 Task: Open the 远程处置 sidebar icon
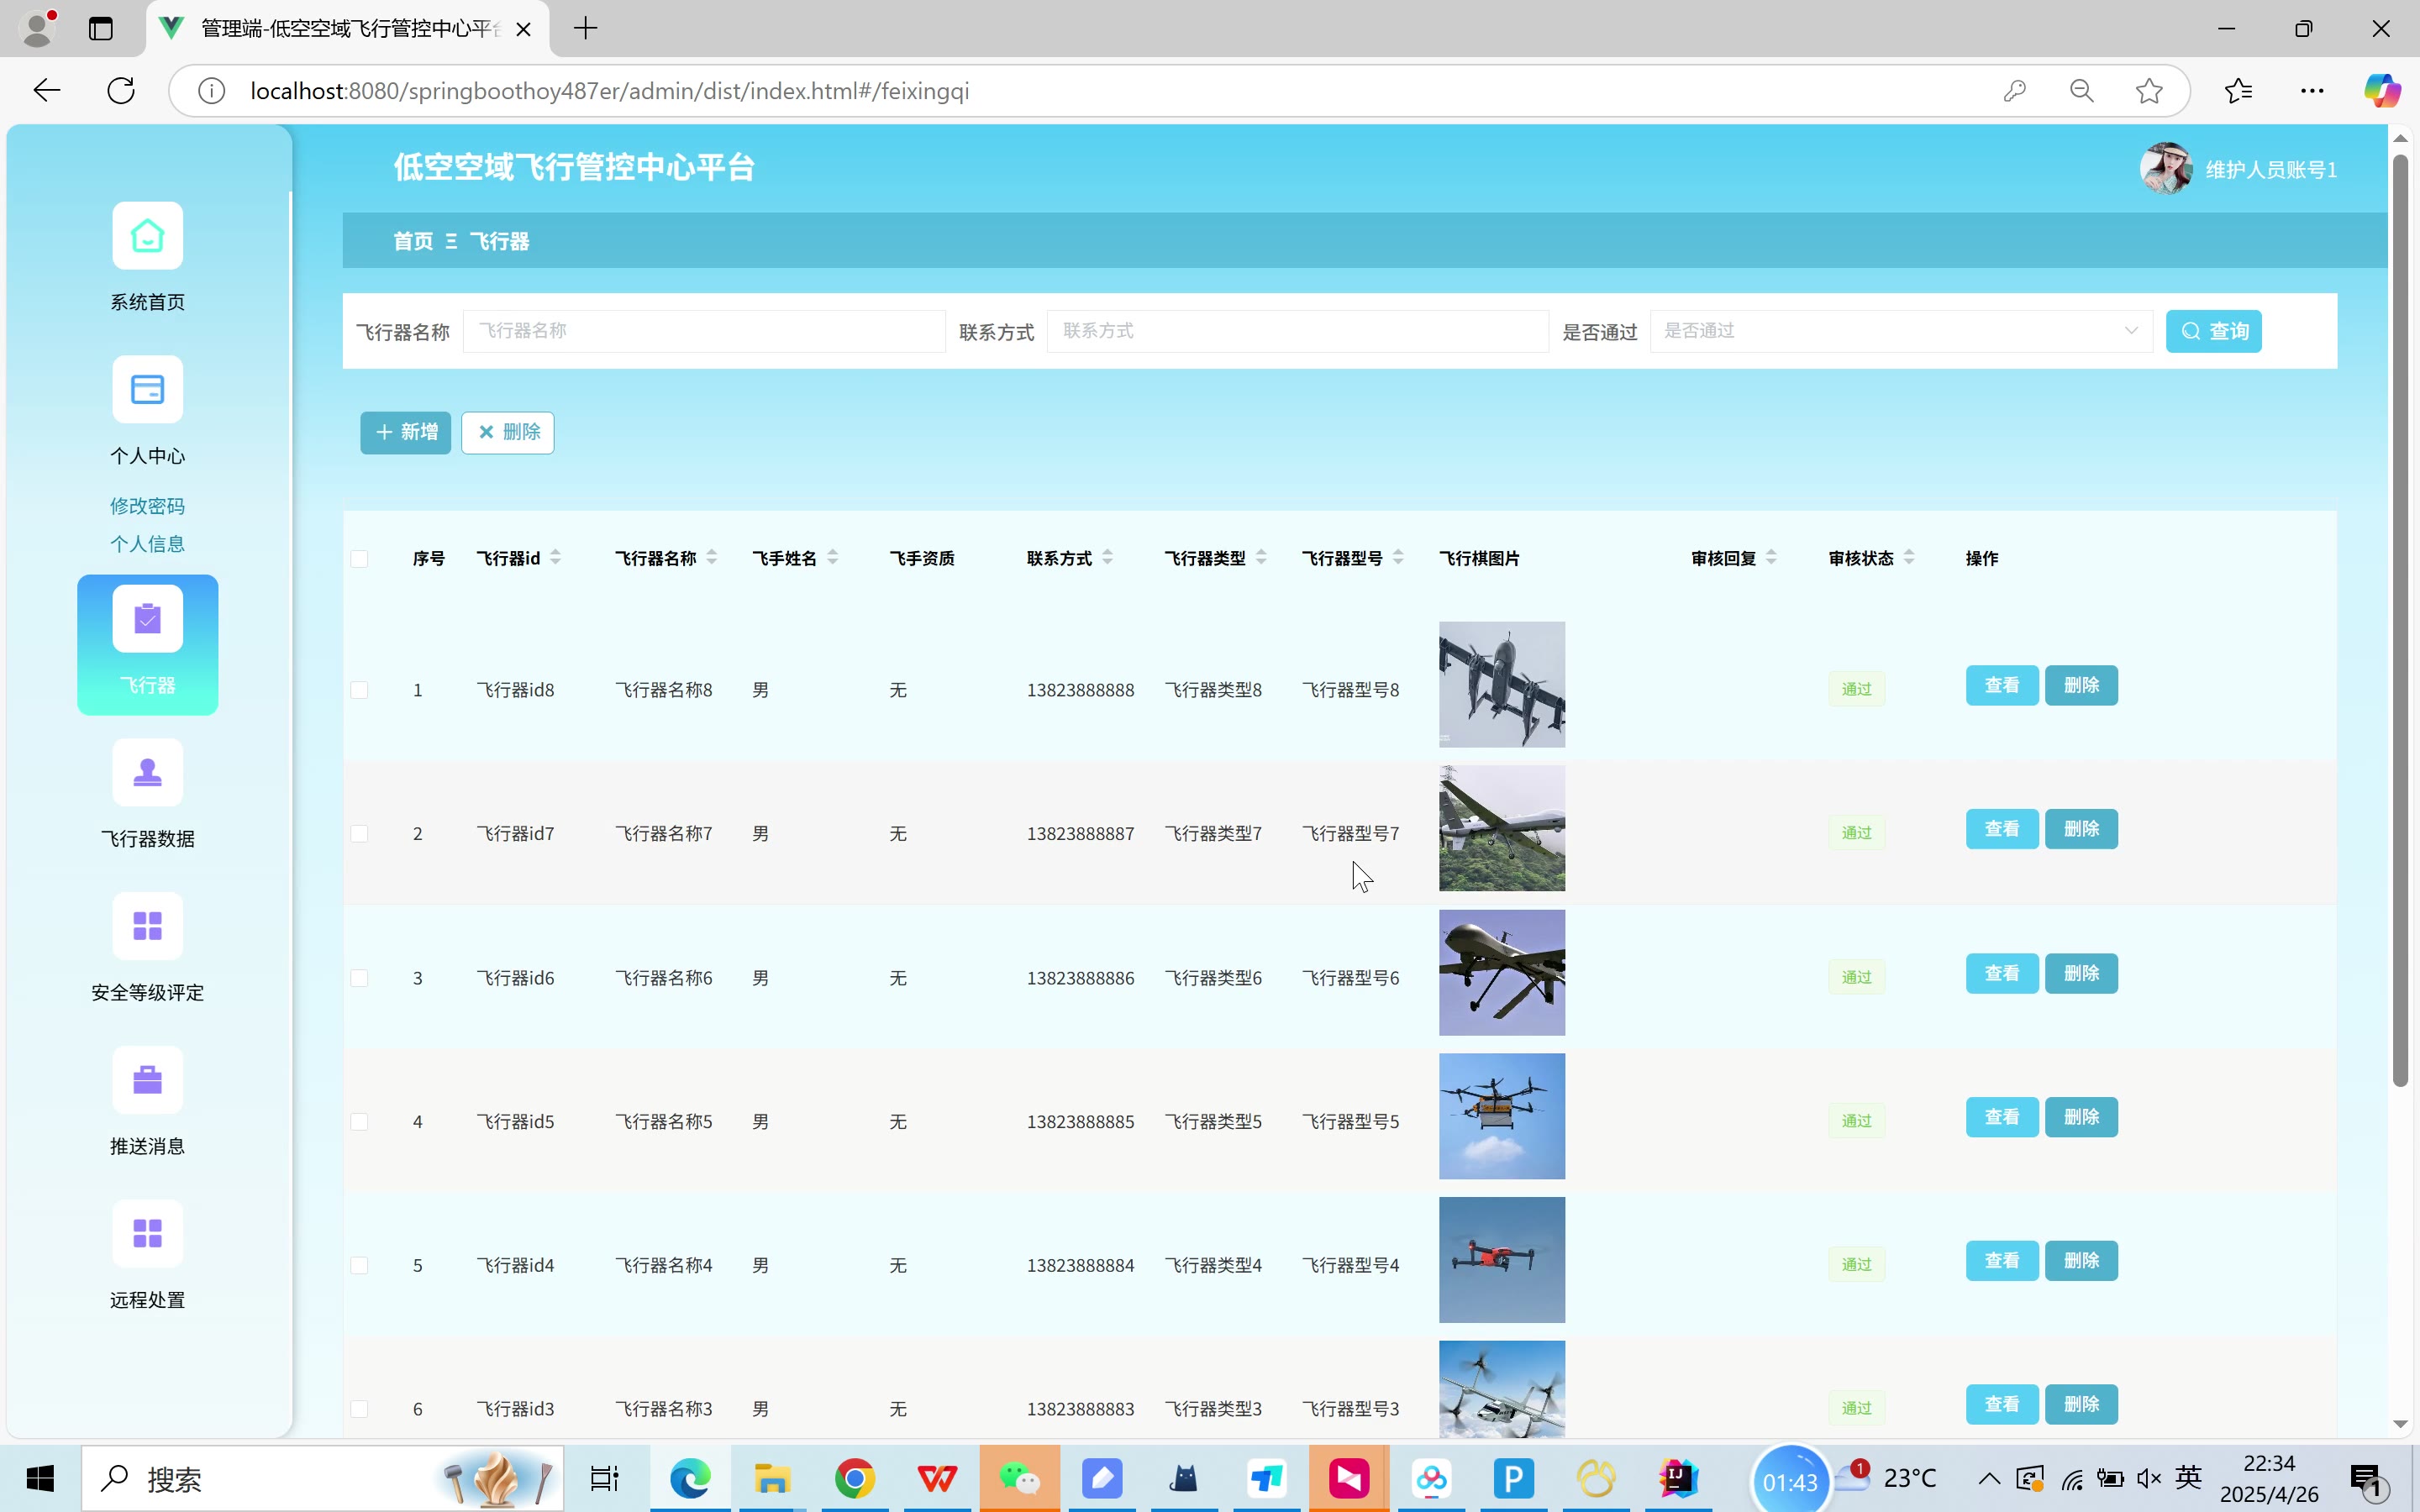[x=147, y=1233]
